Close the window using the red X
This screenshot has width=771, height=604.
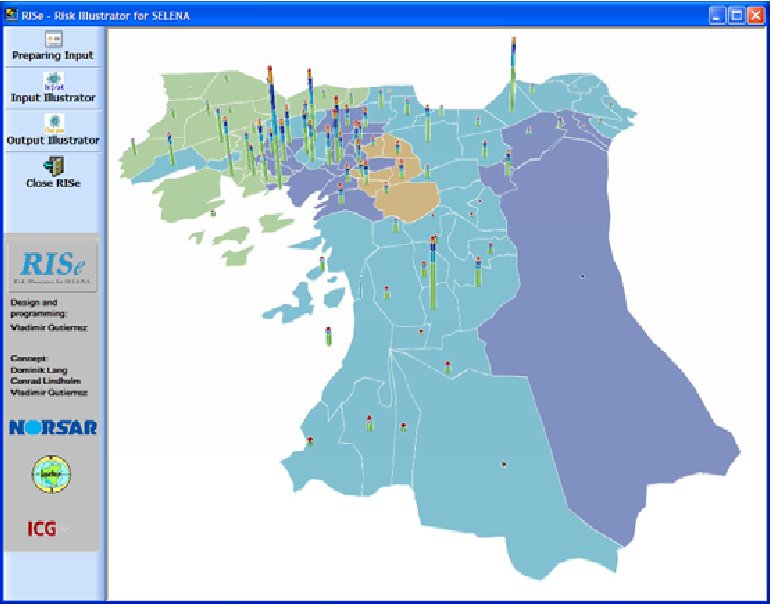pyautogui.click(x=756, y=15)
